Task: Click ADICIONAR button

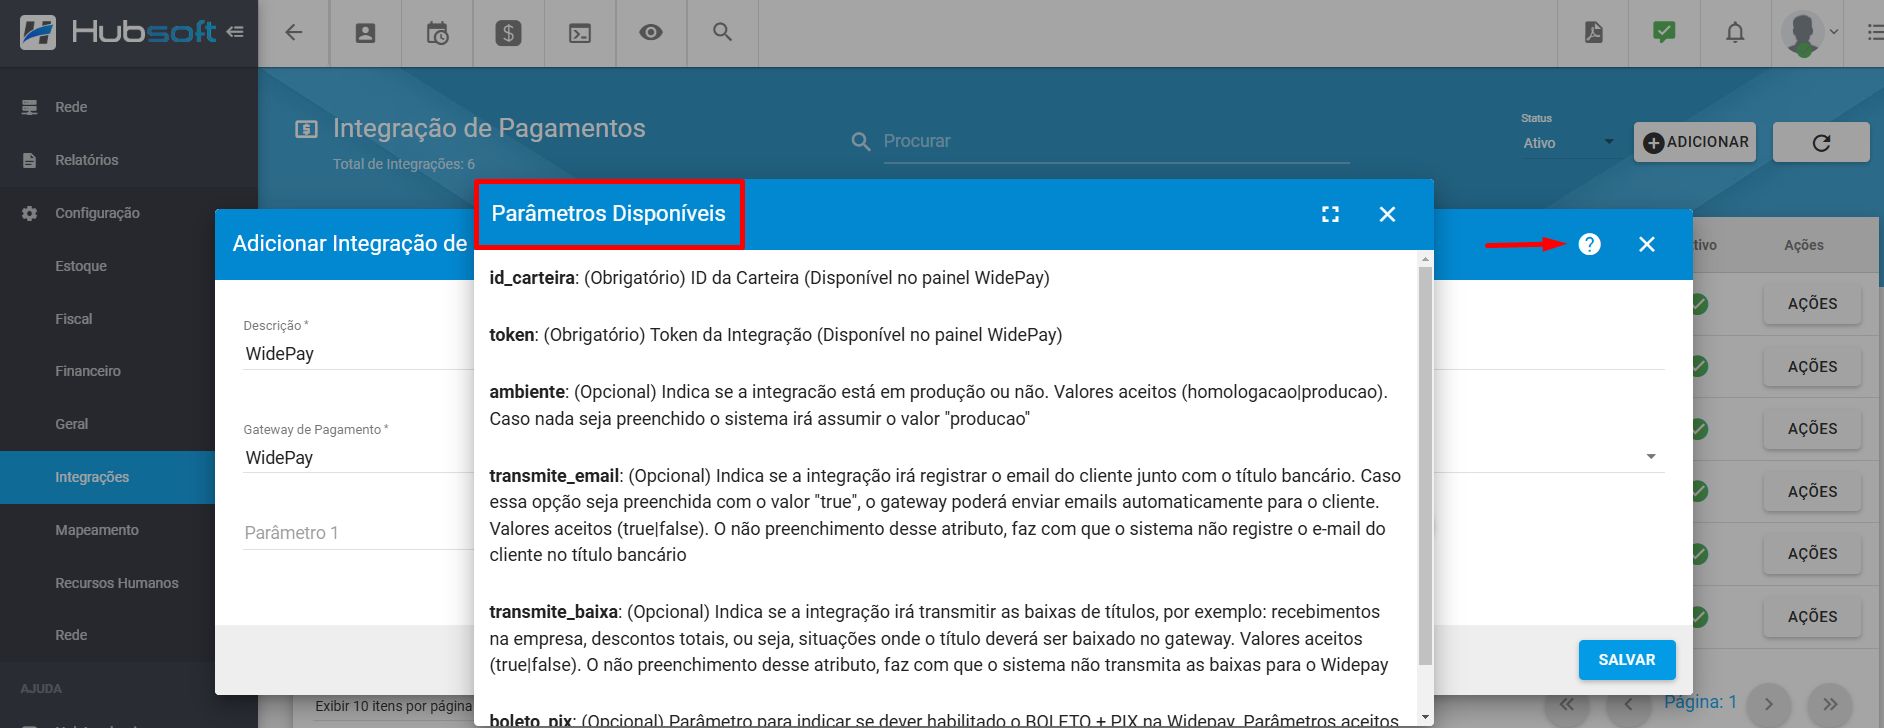Action: click(1697, 142)
